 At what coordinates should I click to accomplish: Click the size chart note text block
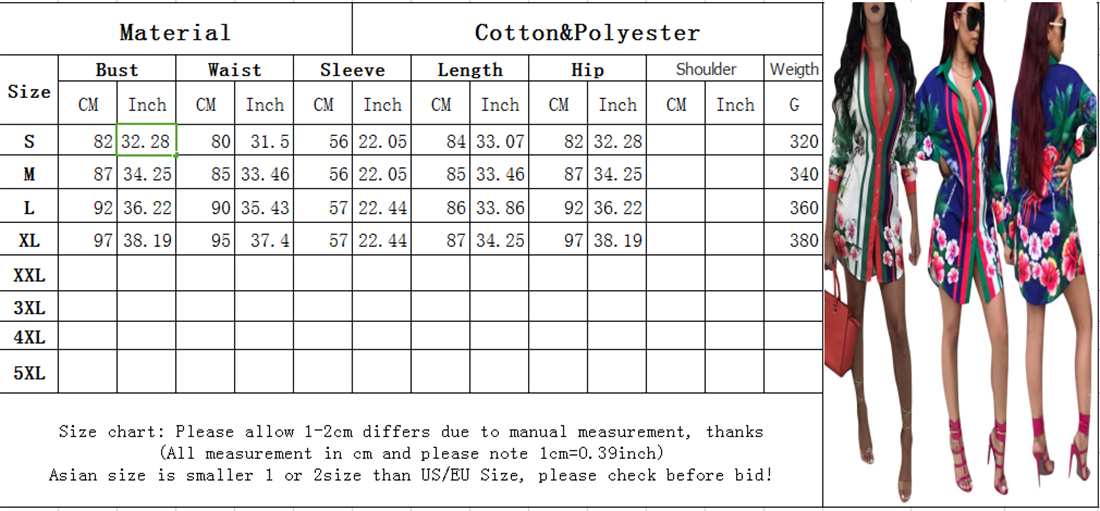(411, 453)
